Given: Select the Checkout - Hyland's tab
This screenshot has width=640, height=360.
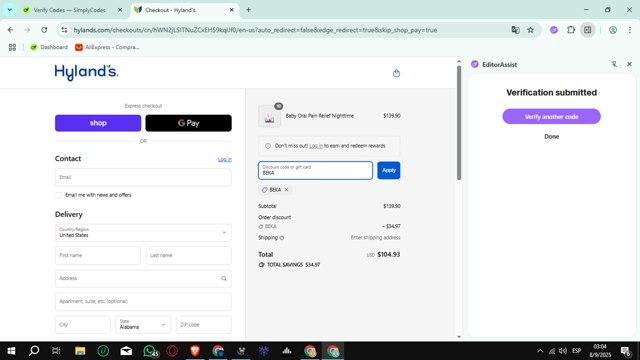Looking at the screenshot, I should click(184, 10).
